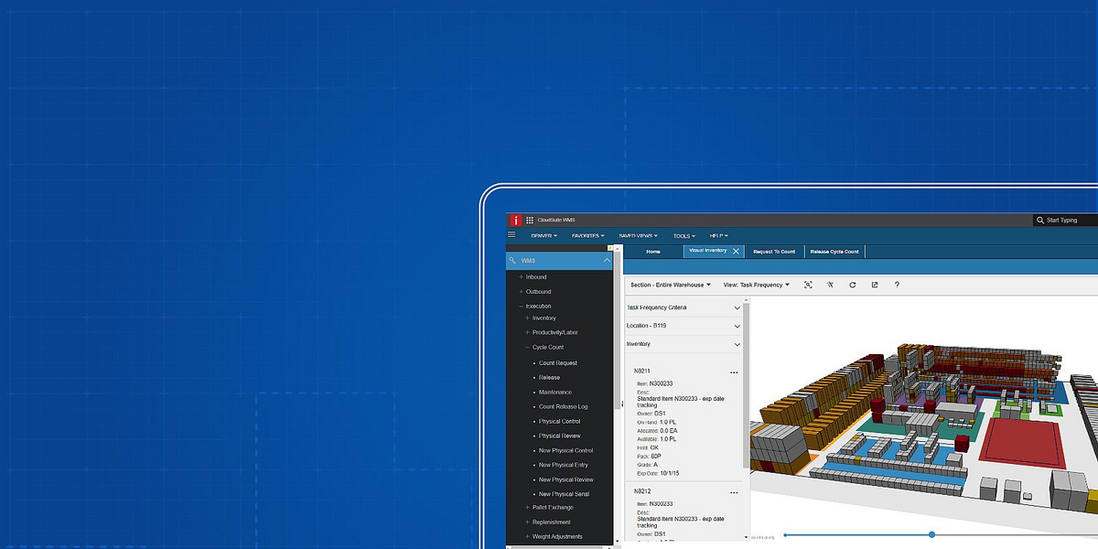The width and height of the screenshot is (1098, 549).
Task: Click the yellow pin icon above sidebar
Action: pyautogui.click(x=610, y=247)
